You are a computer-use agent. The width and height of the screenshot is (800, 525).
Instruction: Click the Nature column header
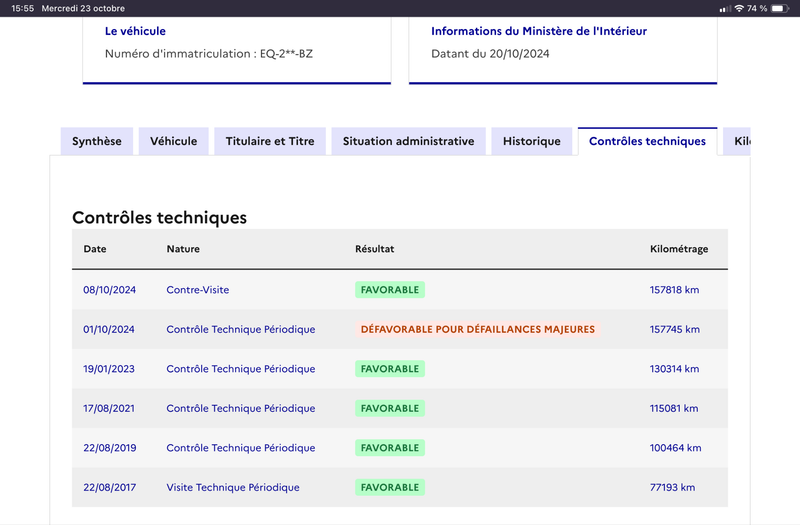click(183, 249)
